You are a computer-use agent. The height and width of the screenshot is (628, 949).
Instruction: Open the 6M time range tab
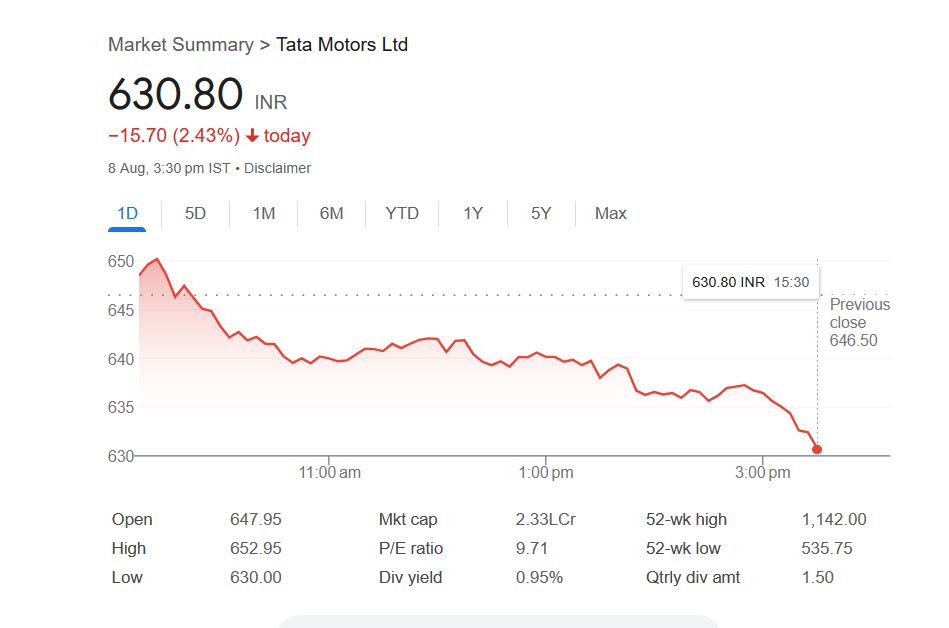coord(332,213)
